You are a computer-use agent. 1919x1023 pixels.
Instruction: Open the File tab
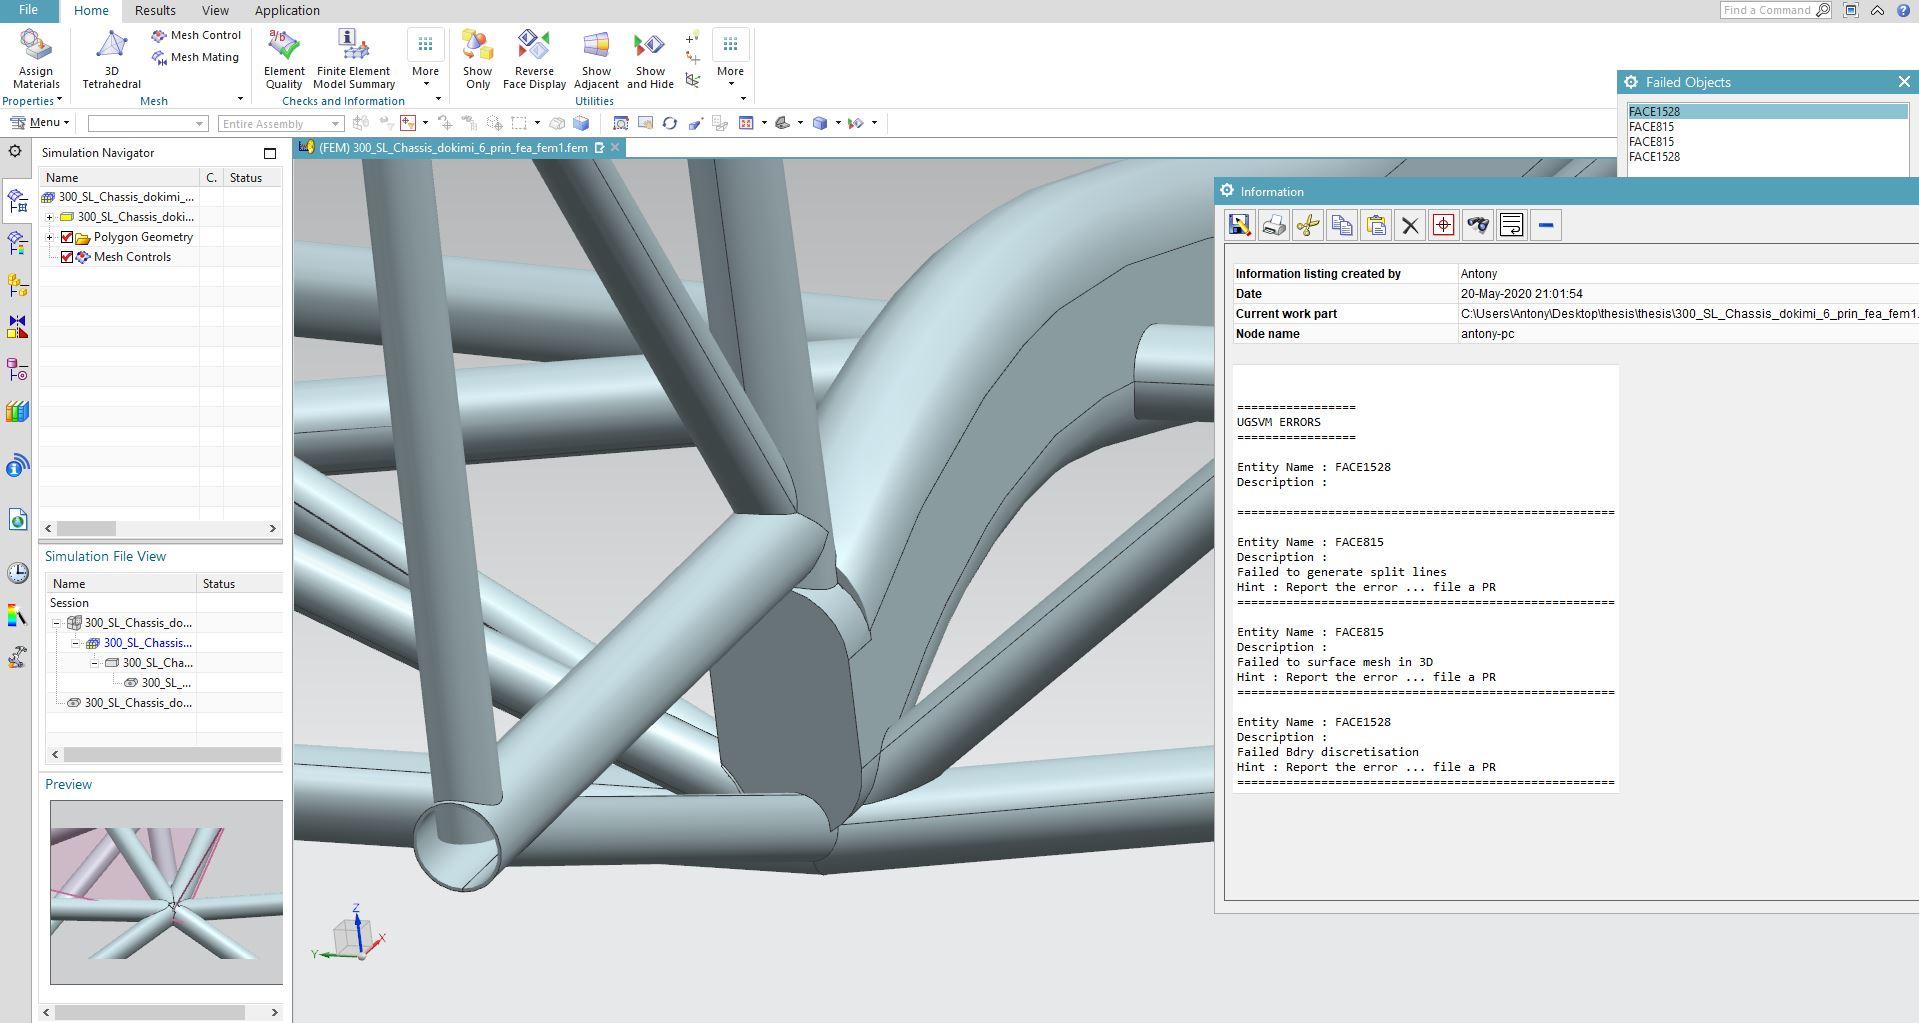coord(28,10)
